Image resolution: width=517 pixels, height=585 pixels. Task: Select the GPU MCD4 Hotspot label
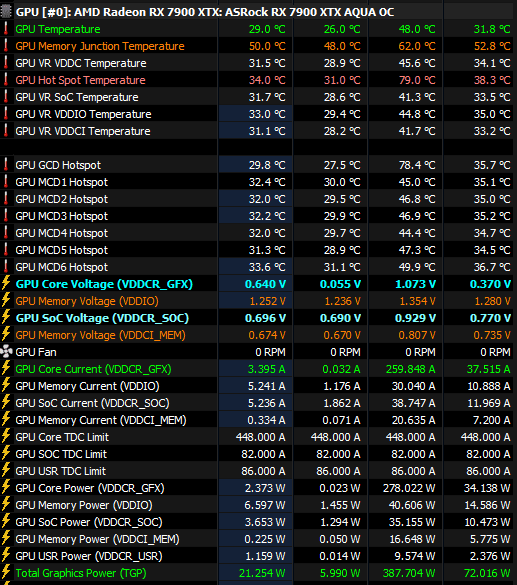[x=62, y=233]
